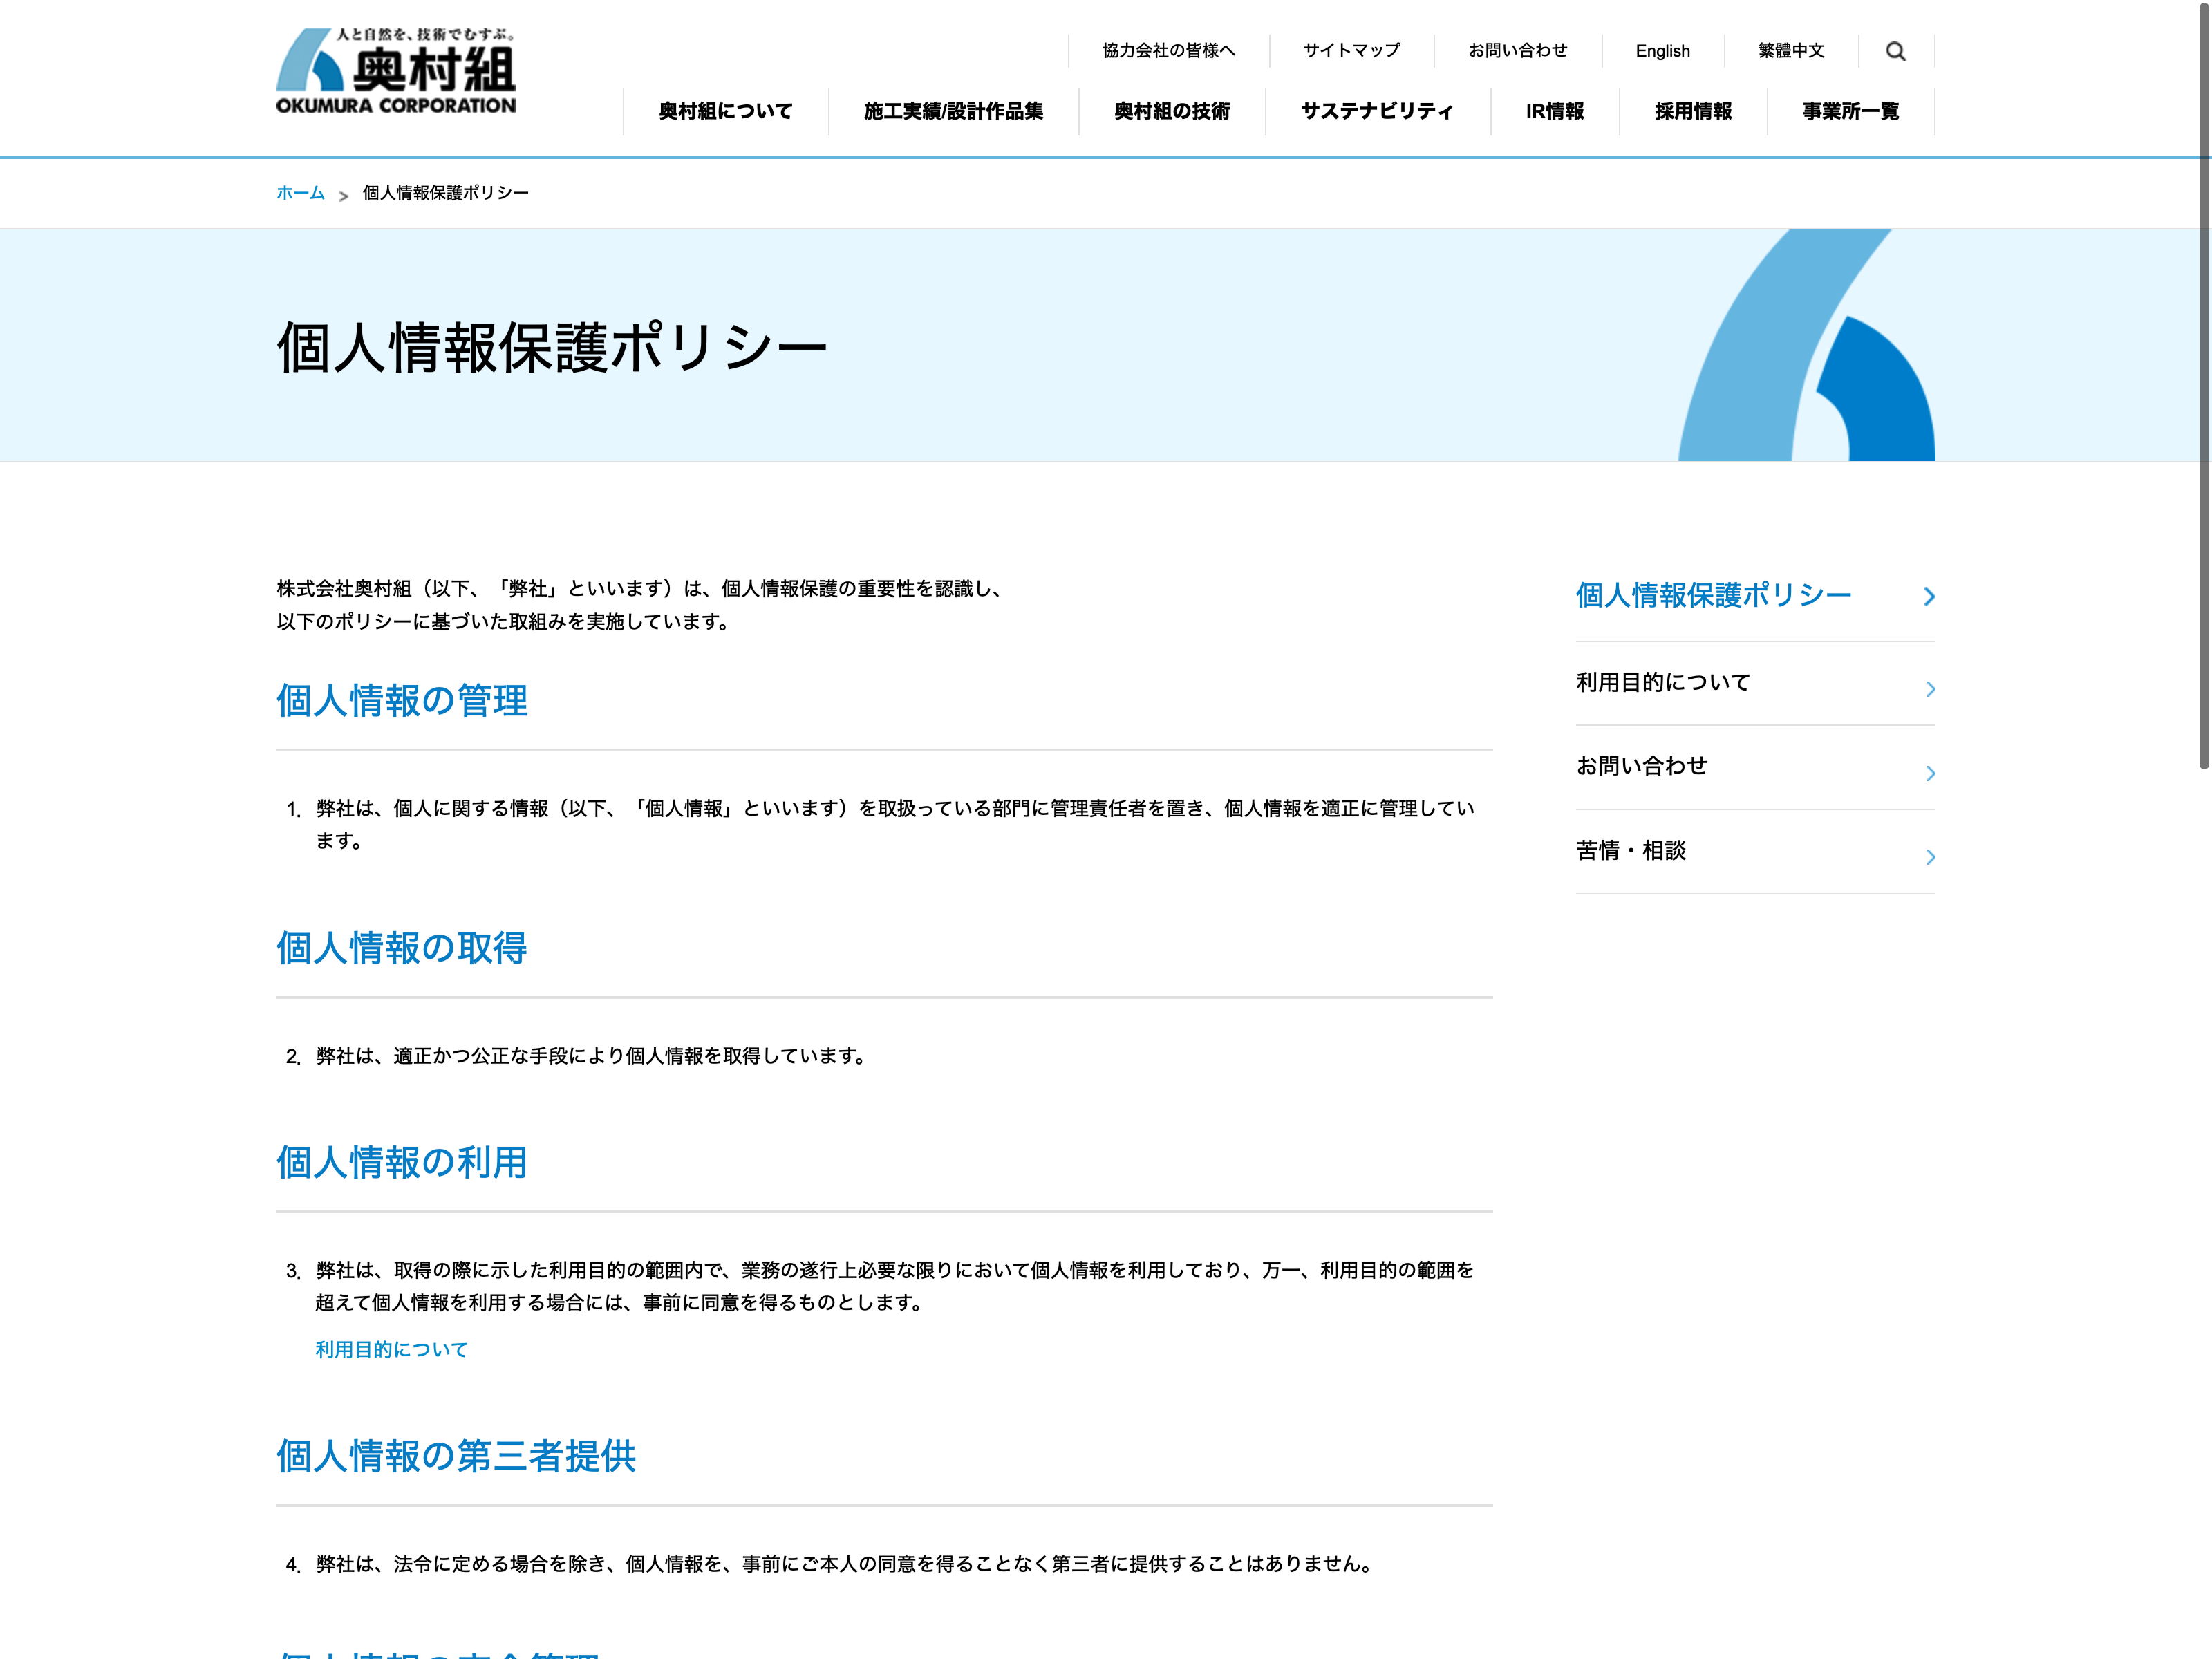Switch to 繁體中文 language
This screenshot has height=1659, width=2212.
click(x=1790, y=51)
